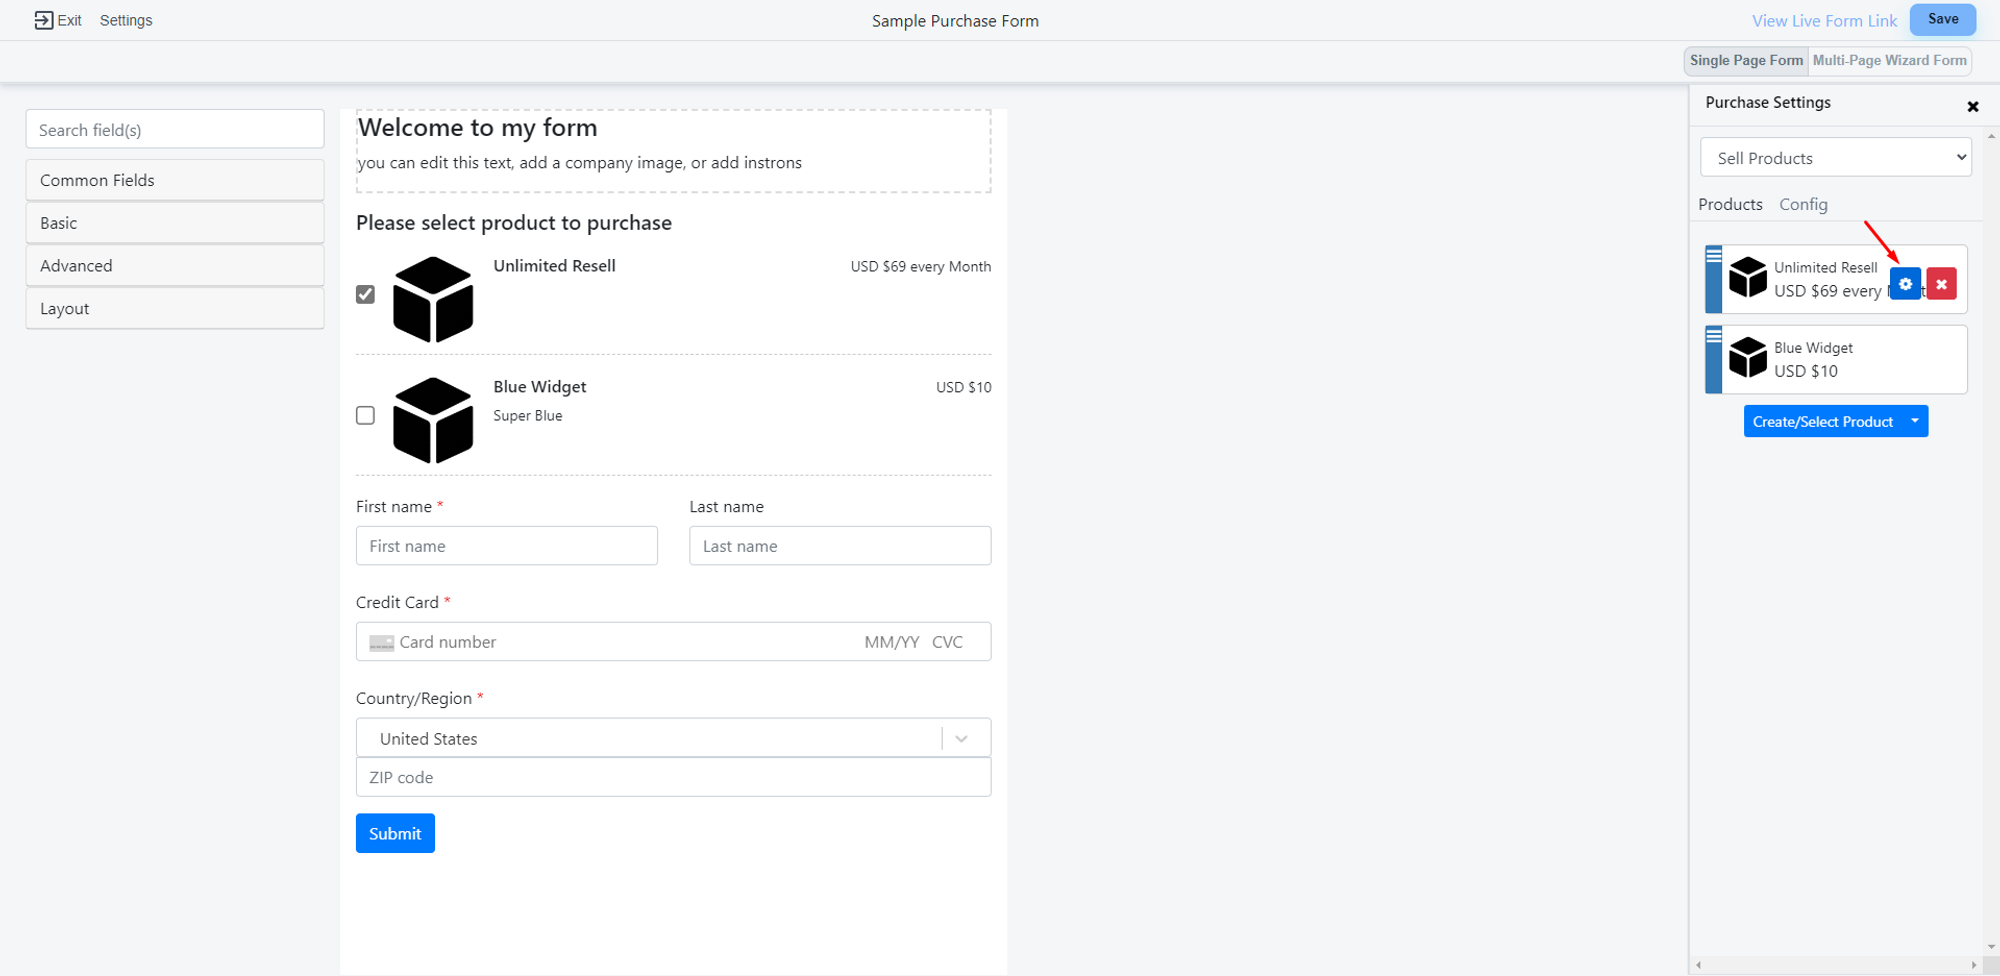This screenshot has width=2000, height=976.
Task: Click the Exit icon in top bar
Action: coord(43,20)
